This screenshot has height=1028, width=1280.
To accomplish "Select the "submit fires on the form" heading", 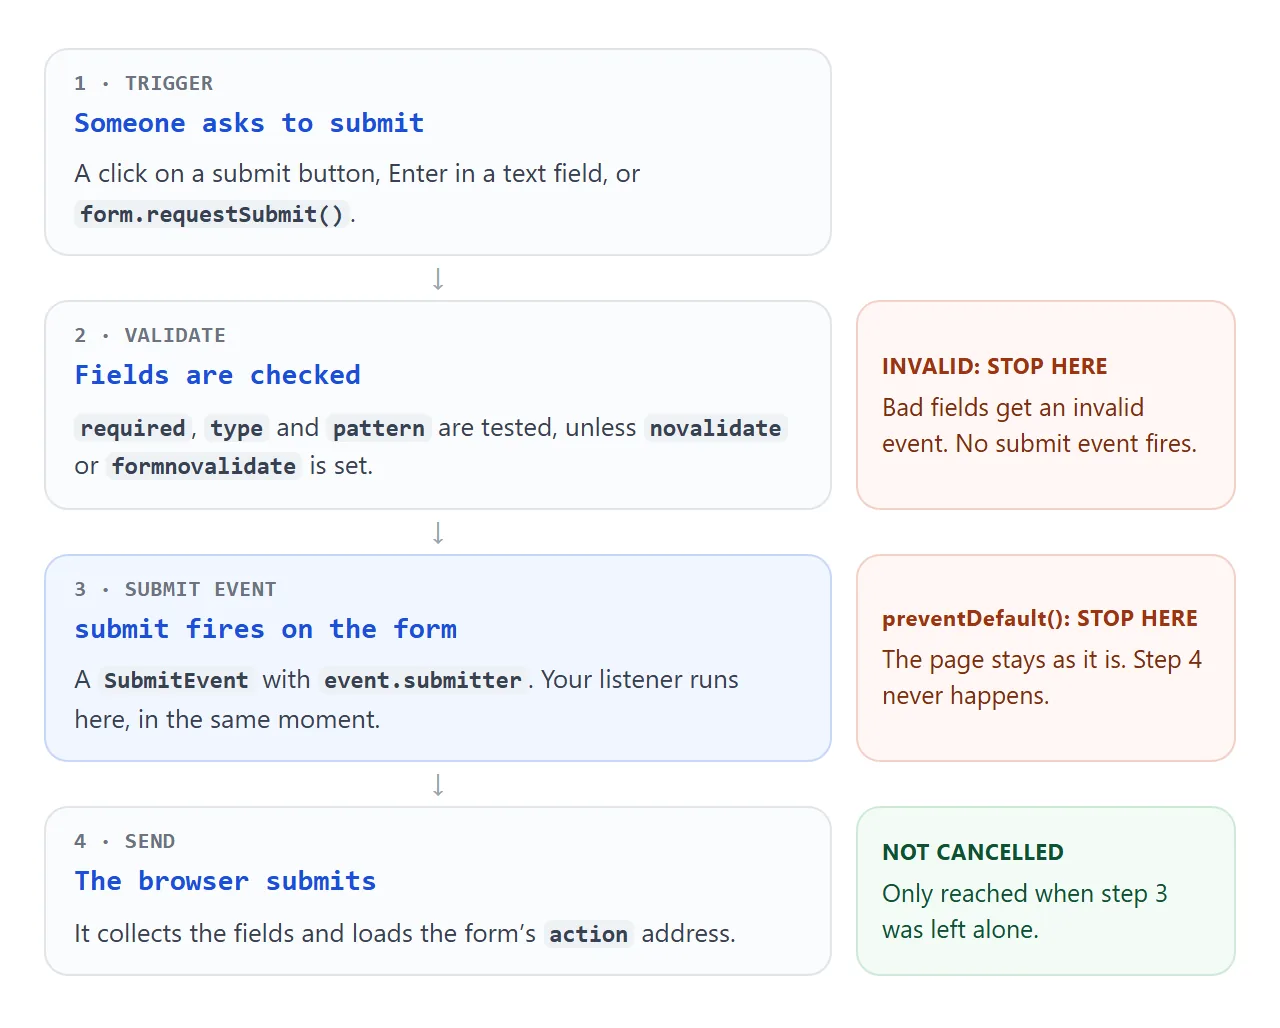I will pyautogui.click(x=265, y=629).
